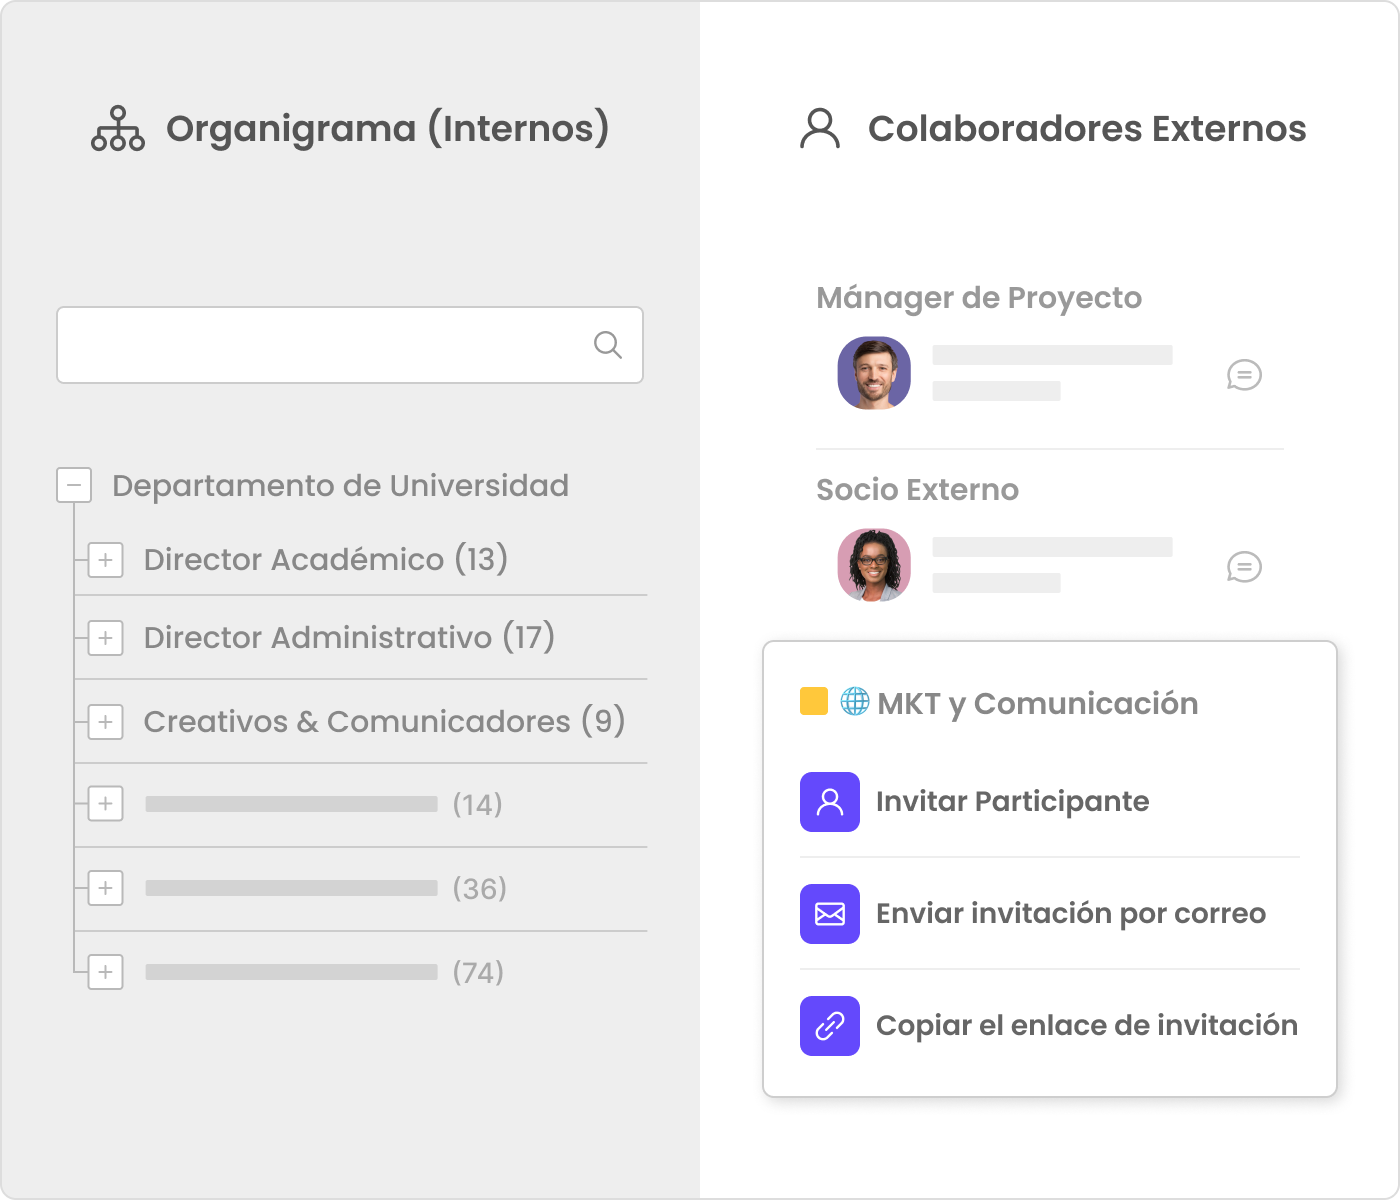
Task: Collapse the Departamento de Universidad node
Action: coord(74,485)
